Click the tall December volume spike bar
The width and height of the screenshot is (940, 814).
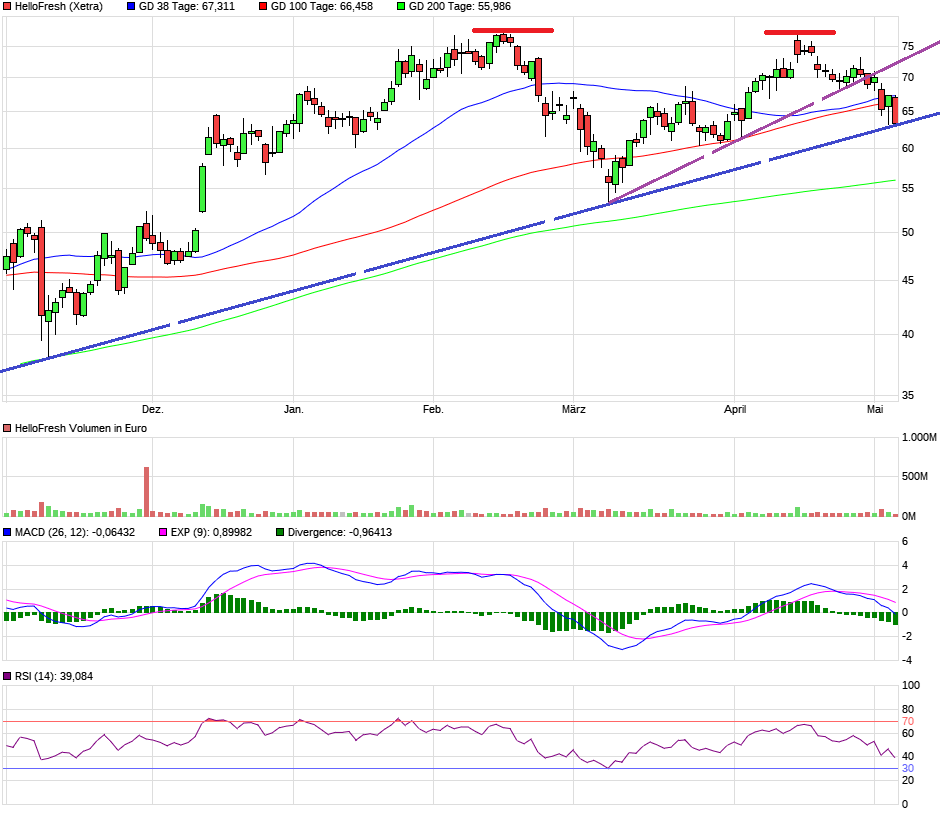(146, 492)
